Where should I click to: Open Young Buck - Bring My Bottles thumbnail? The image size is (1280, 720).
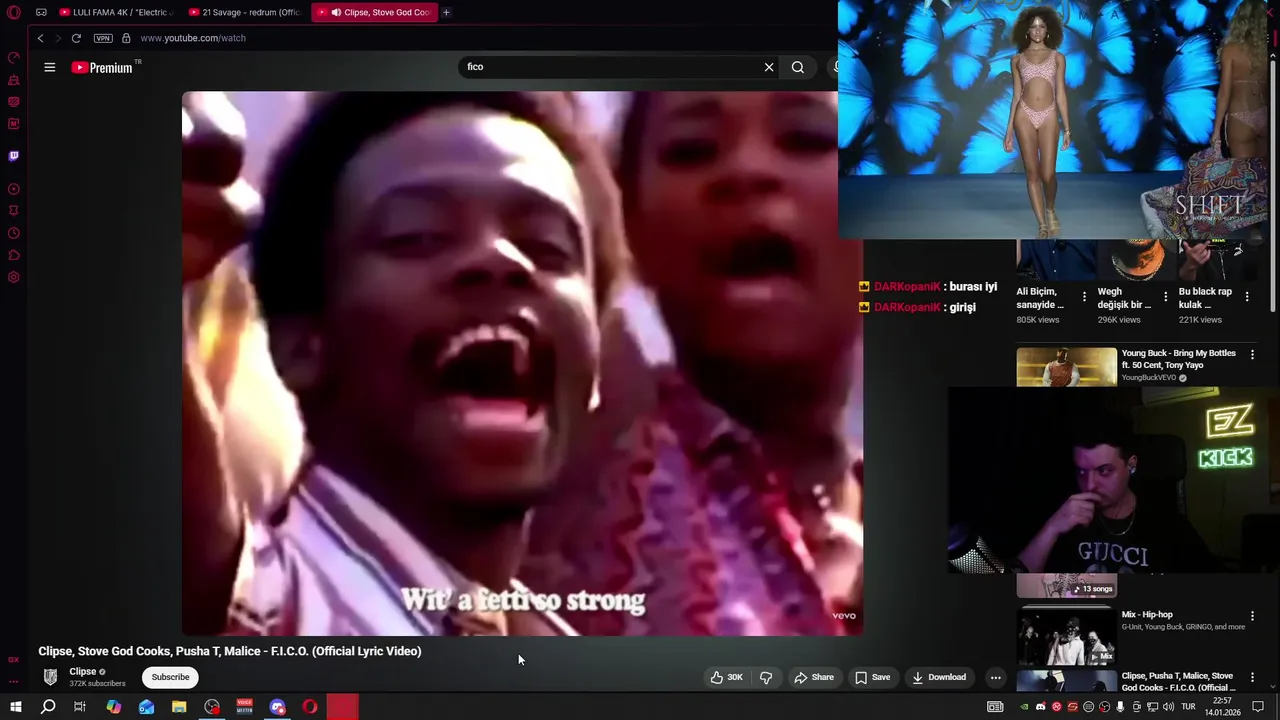(1066, 367)
